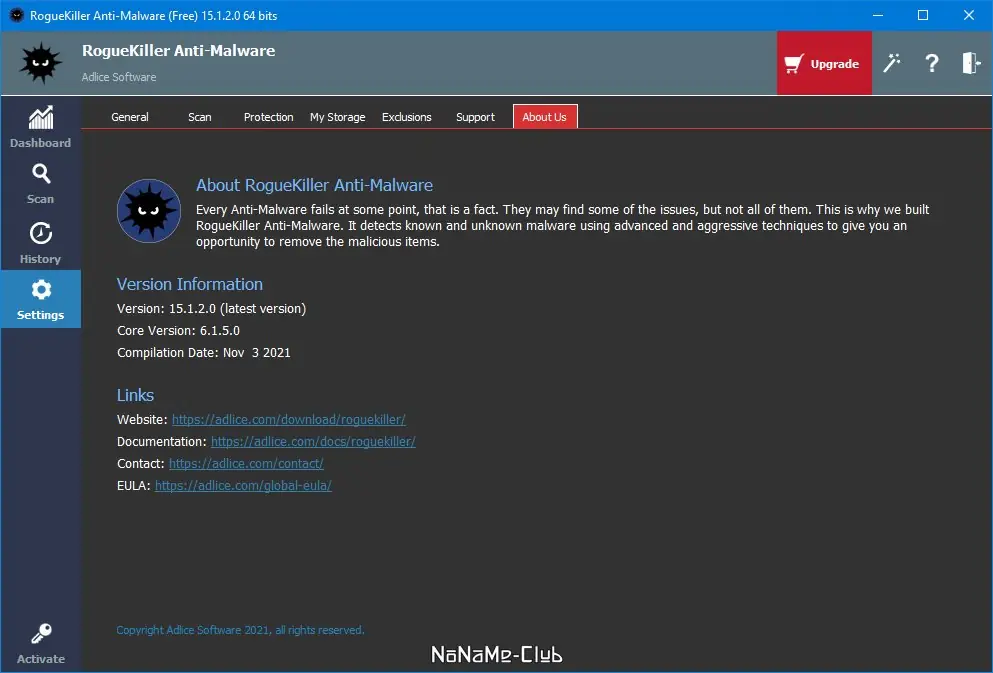Image resolution: width=993 pixels, height=673 pixels.
Task: Click the exit door icon in header
Action: 971,63
